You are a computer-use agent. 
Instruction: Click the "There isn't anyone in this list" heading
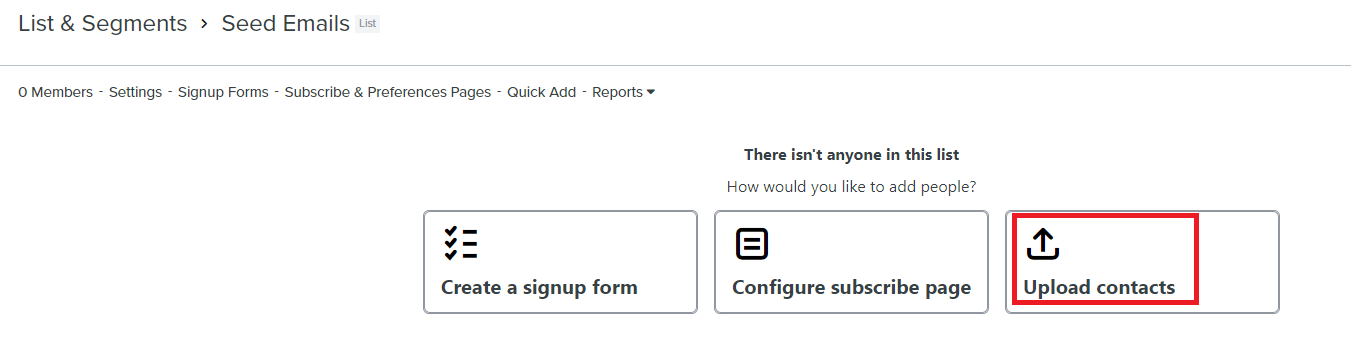(851, 155)
